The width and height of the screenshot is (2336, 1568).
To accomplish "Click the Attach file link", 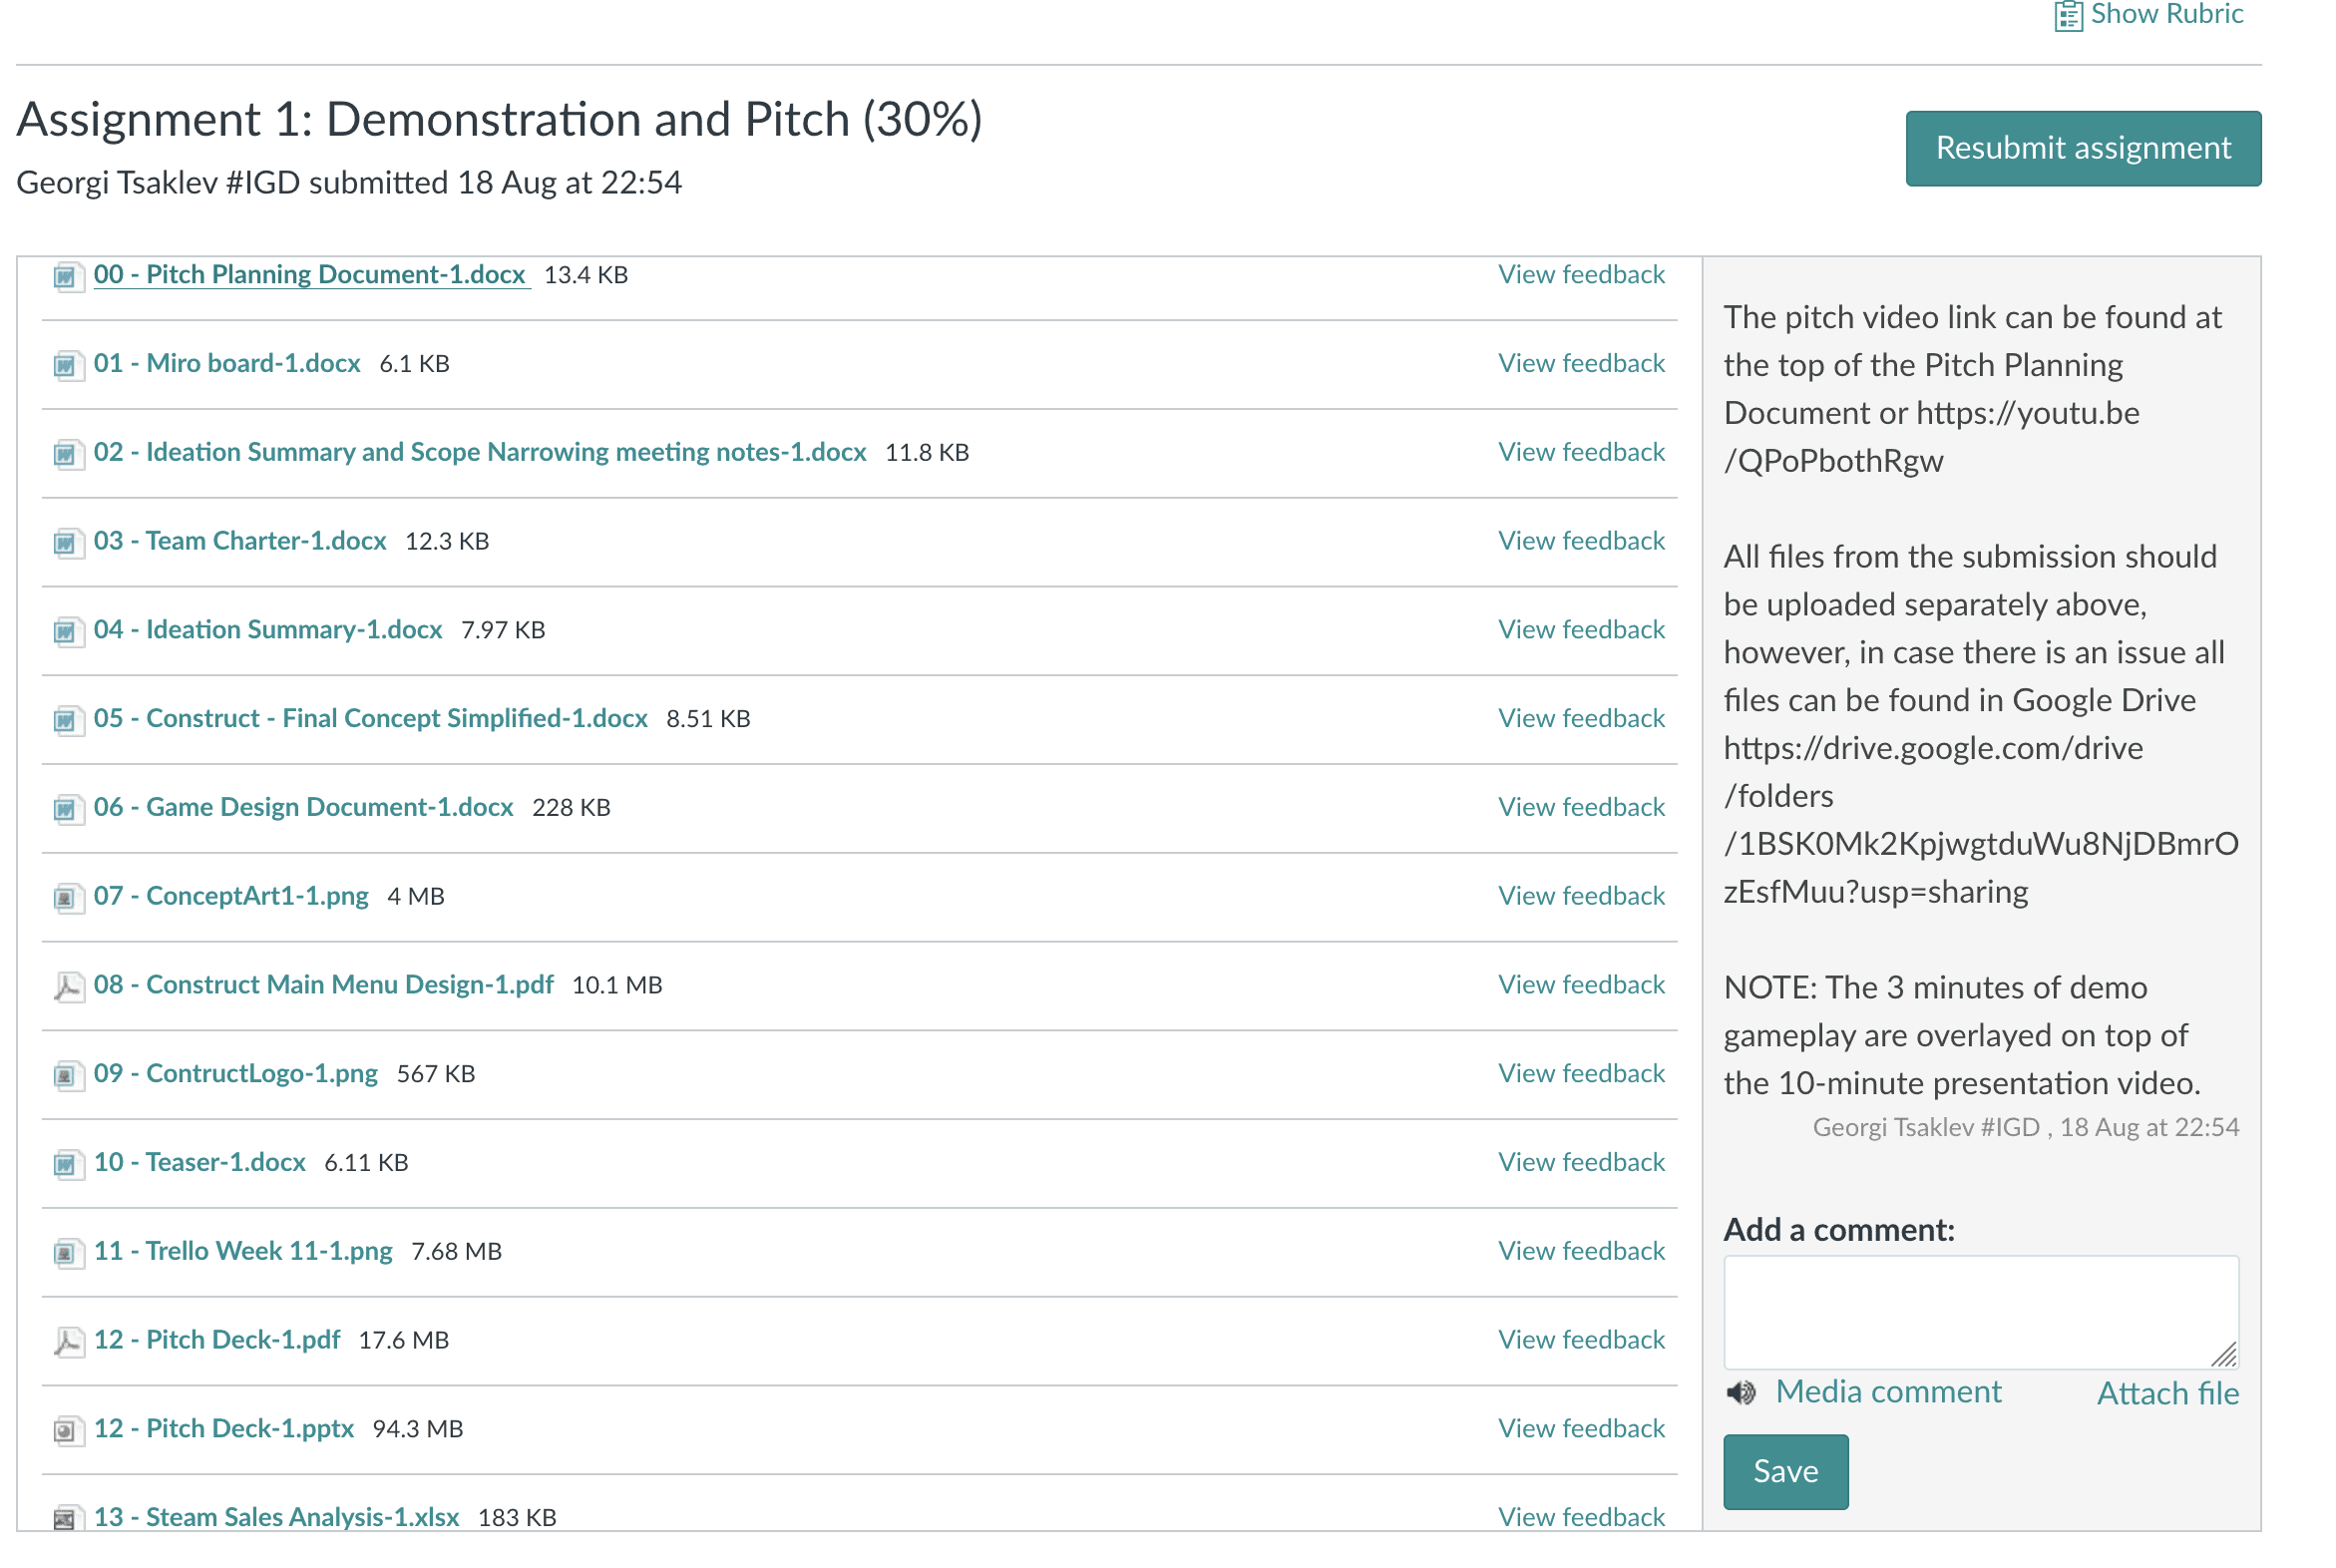I will 2167,1393.
